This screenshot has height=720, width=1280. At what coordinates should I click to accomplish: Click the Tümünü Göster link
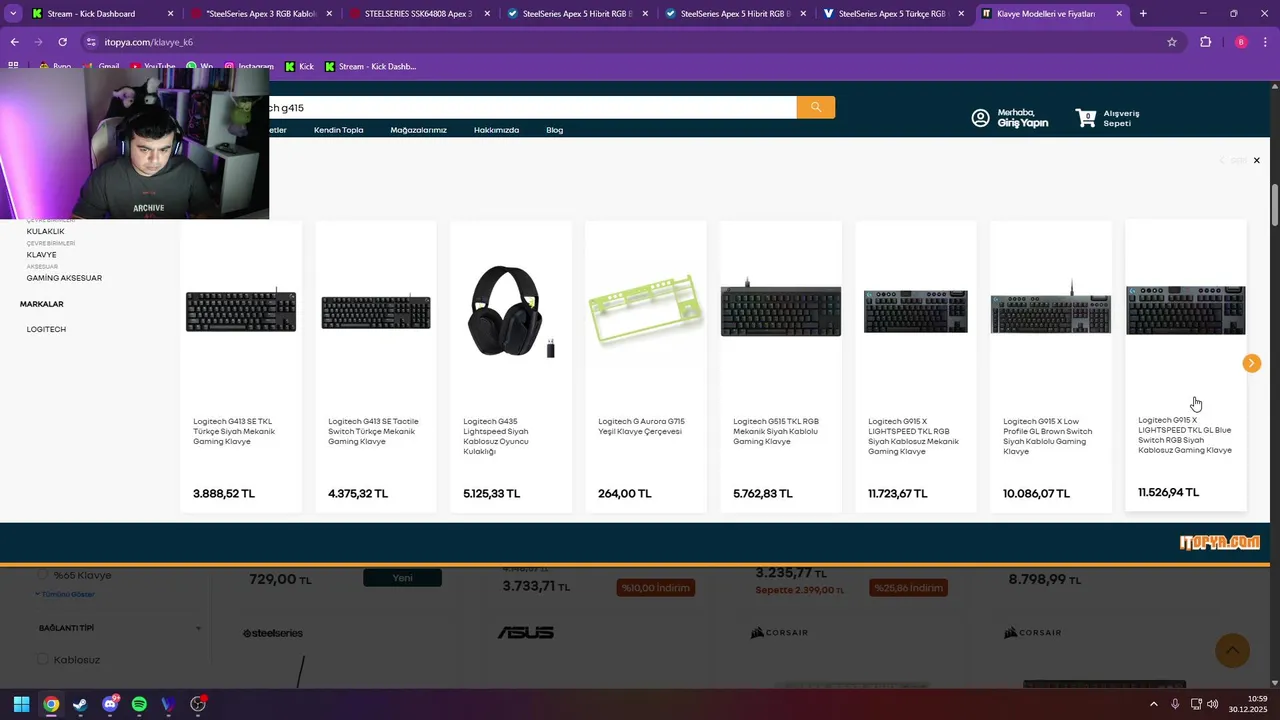coord(66,594)
